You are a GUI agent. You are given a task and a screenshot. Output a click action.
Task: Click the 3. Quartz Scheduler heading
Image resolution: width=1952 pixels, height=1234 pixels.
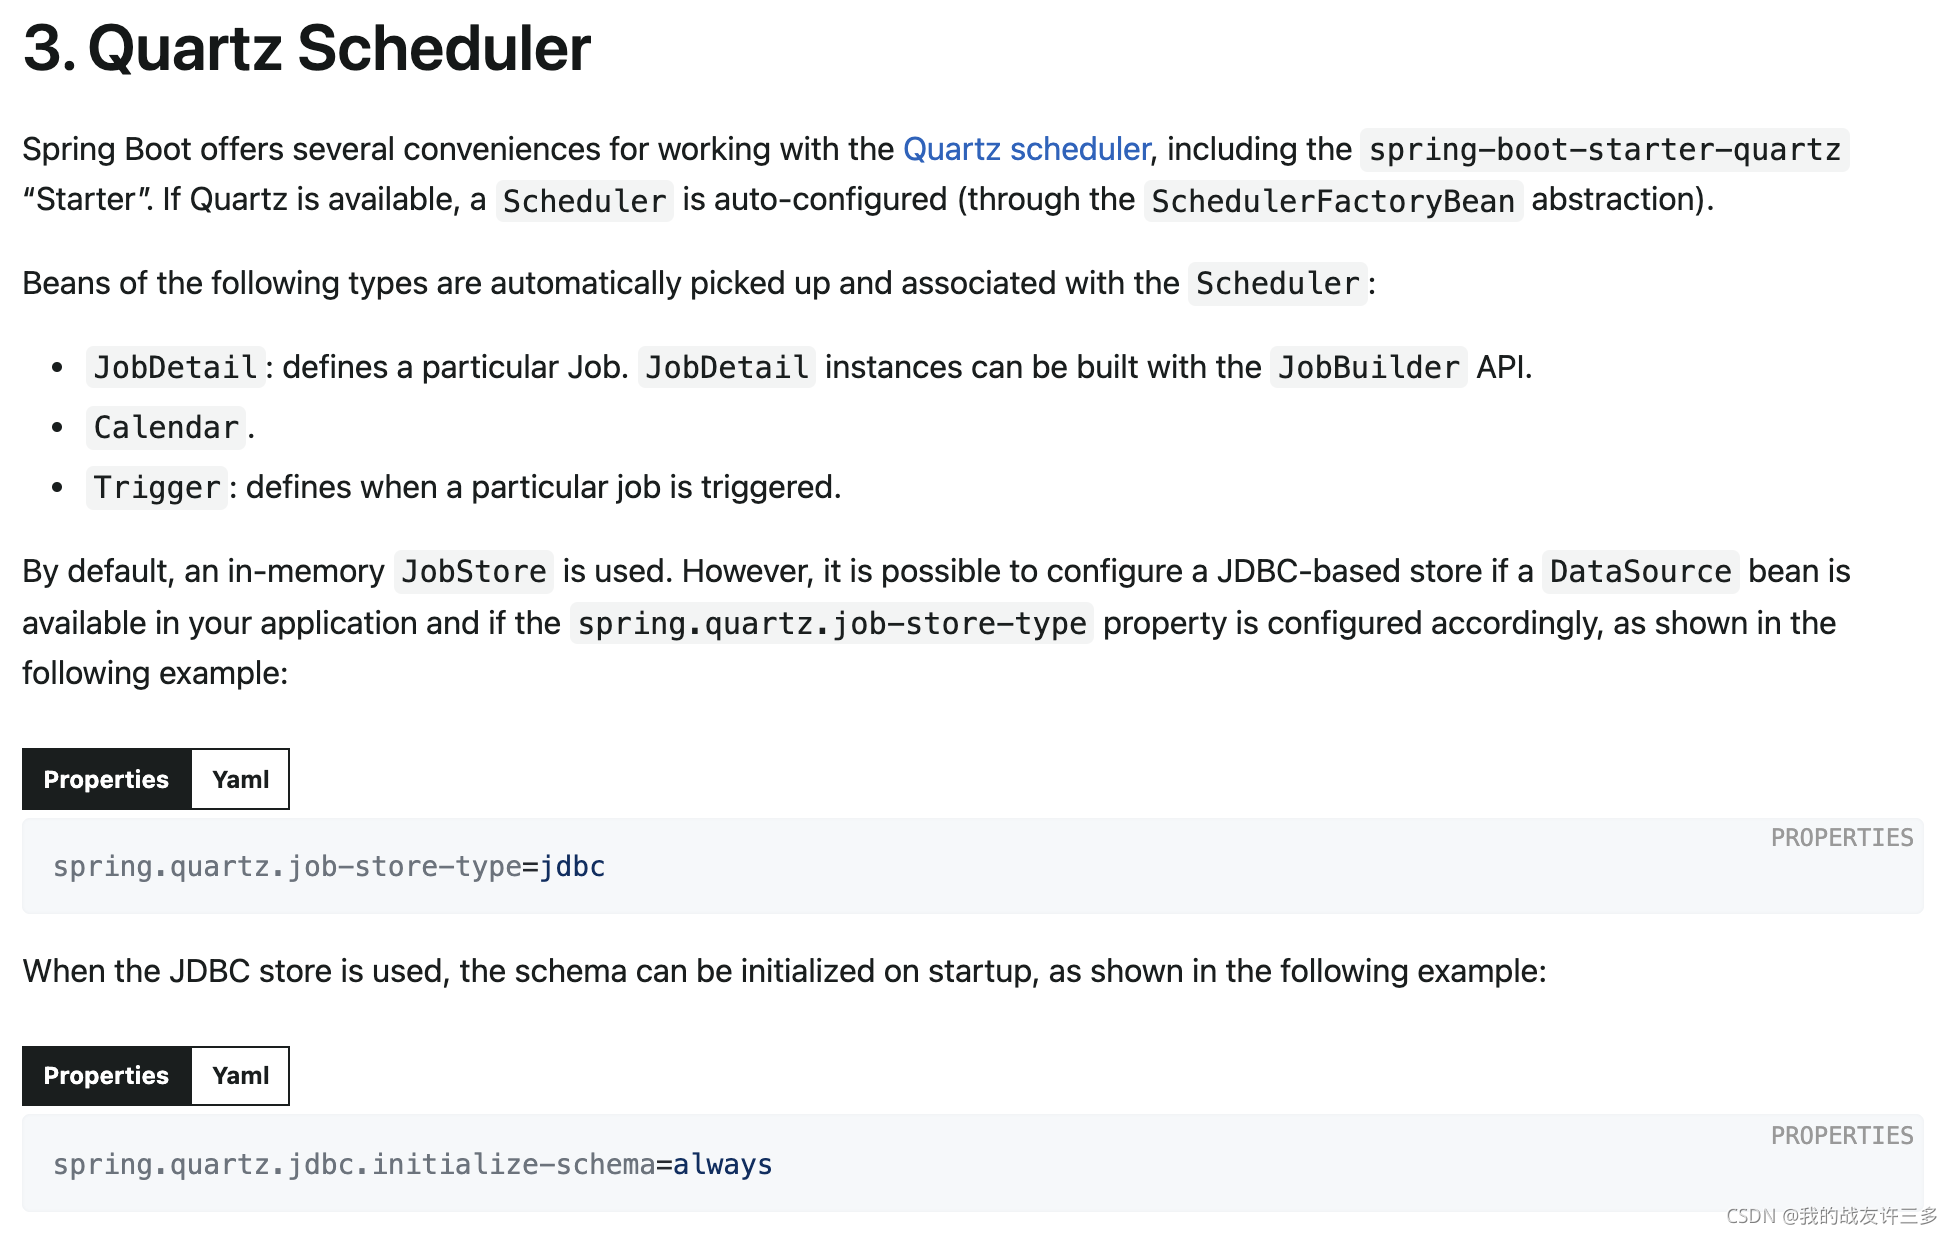[x=307, y=47]
